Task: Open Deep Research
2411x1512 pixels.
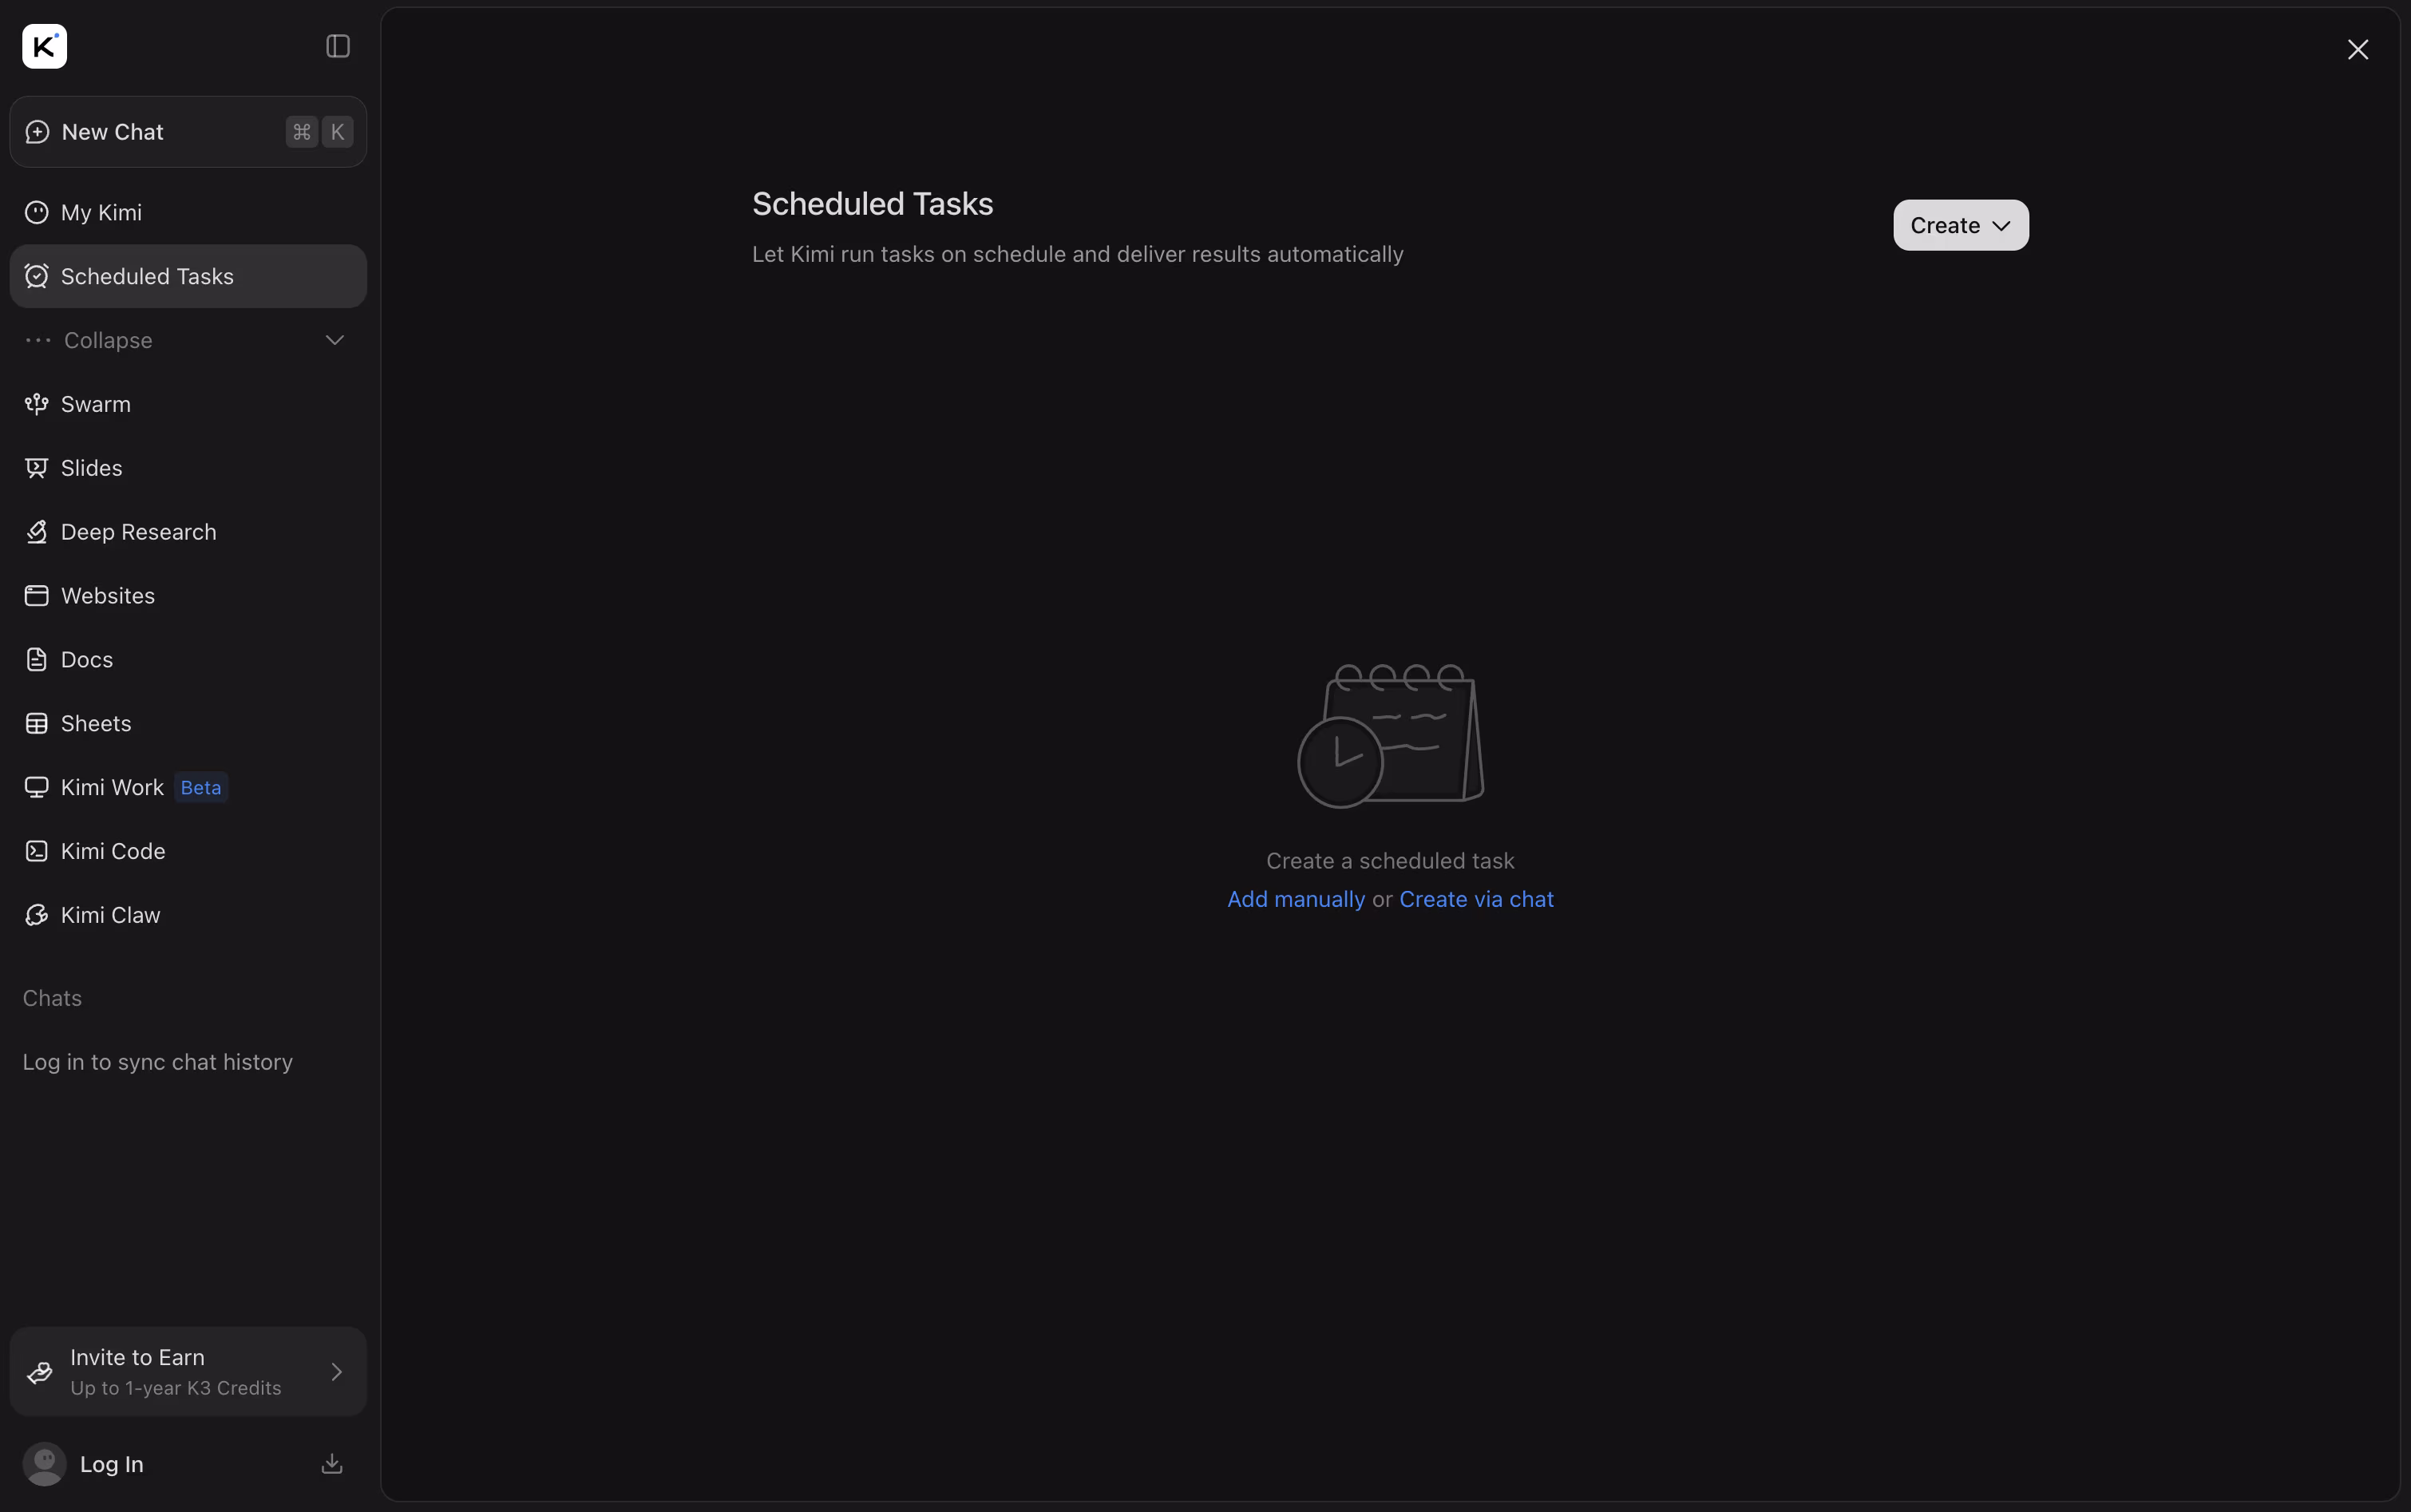Action: click(x=188, y=532)
